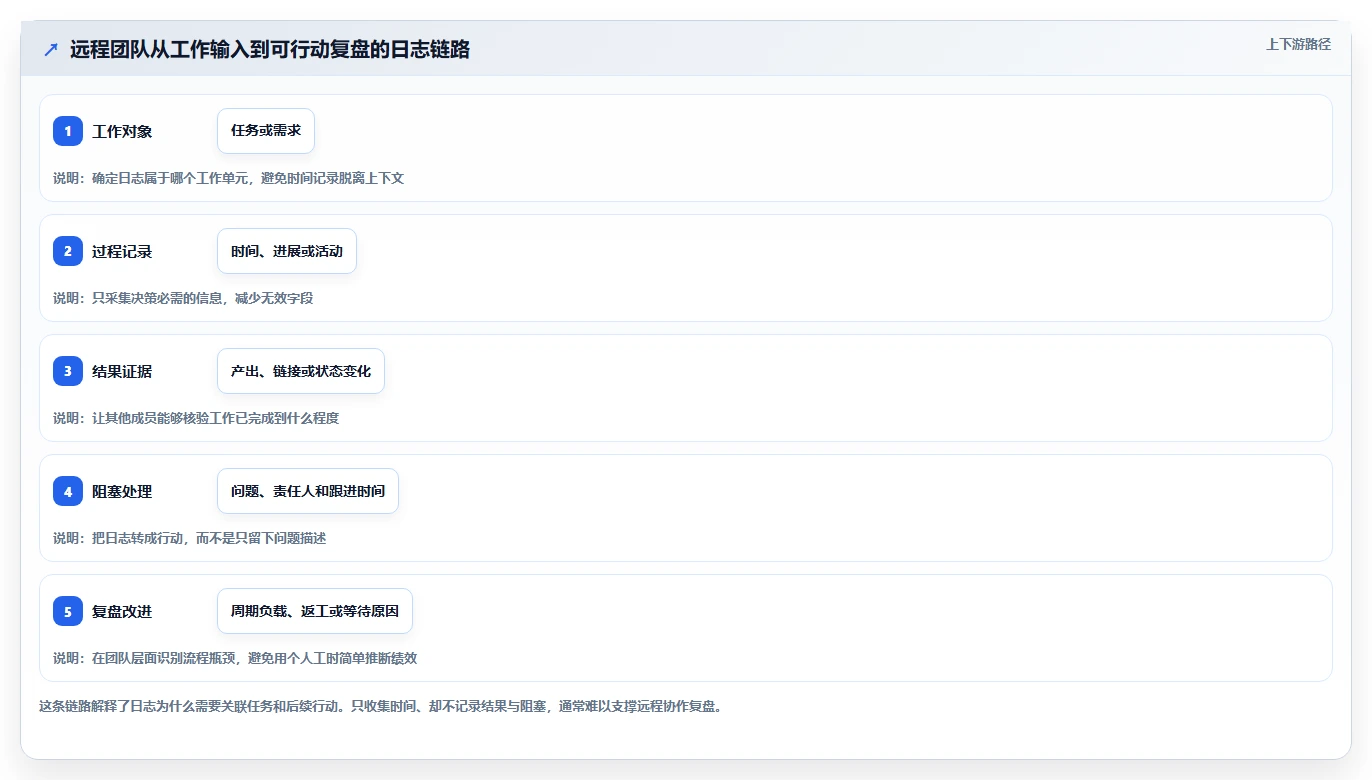Click the note 让其他成员能够核验工作
1372x780 pixels.
(x=163, y=418)
